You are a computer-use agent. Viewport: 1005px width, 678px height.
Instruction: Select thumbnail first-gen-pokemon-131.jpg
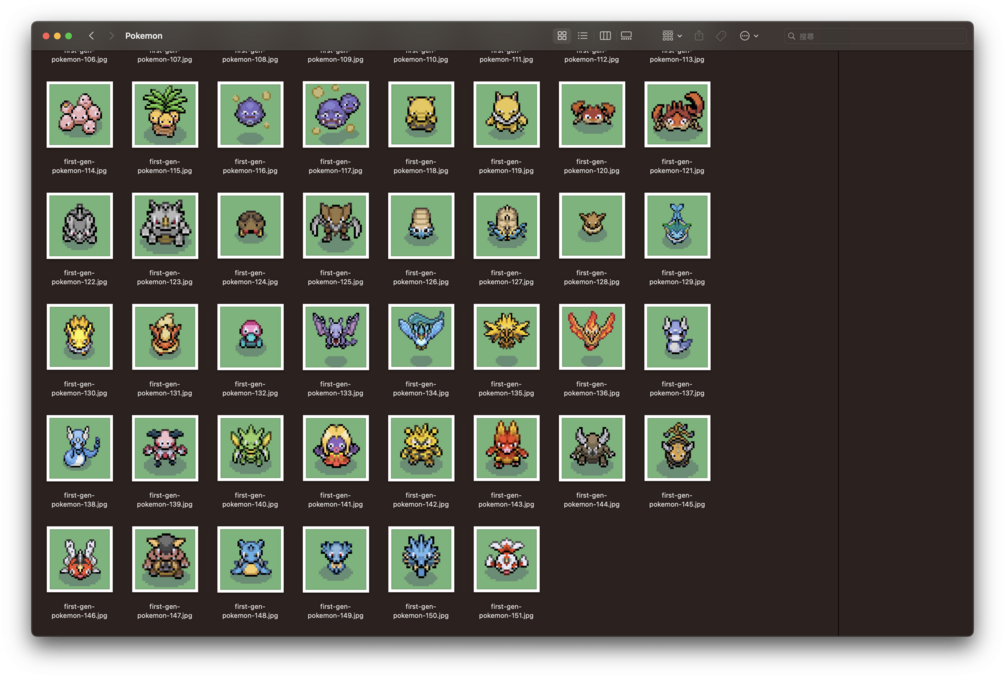(165, 336)
